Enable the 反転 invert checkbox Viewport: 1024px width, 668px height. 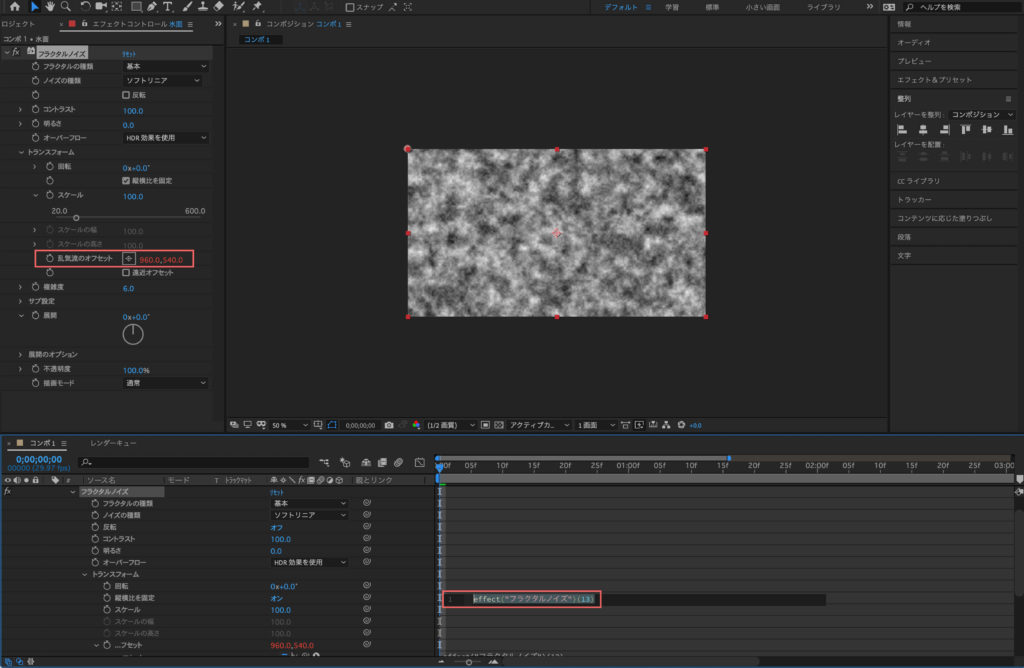126,95
